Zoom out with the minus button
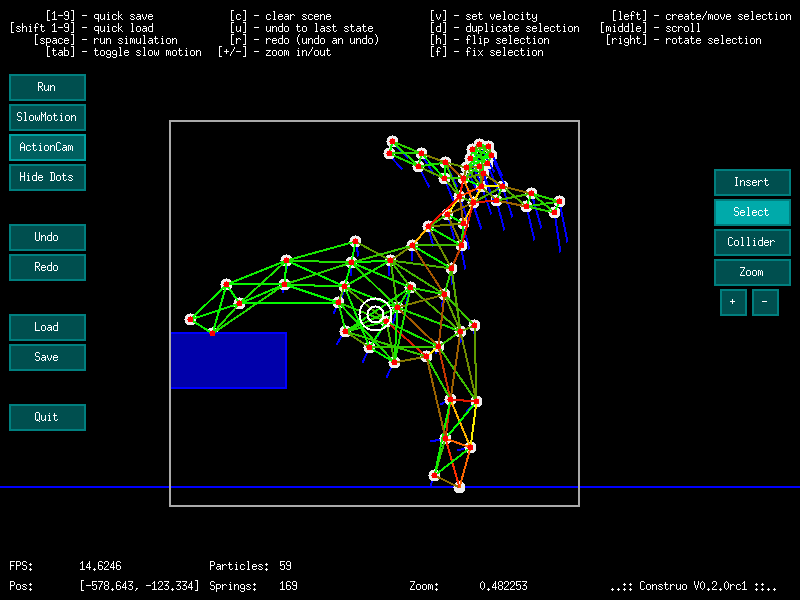Screen dimensions: 800x600 [765, 302]
